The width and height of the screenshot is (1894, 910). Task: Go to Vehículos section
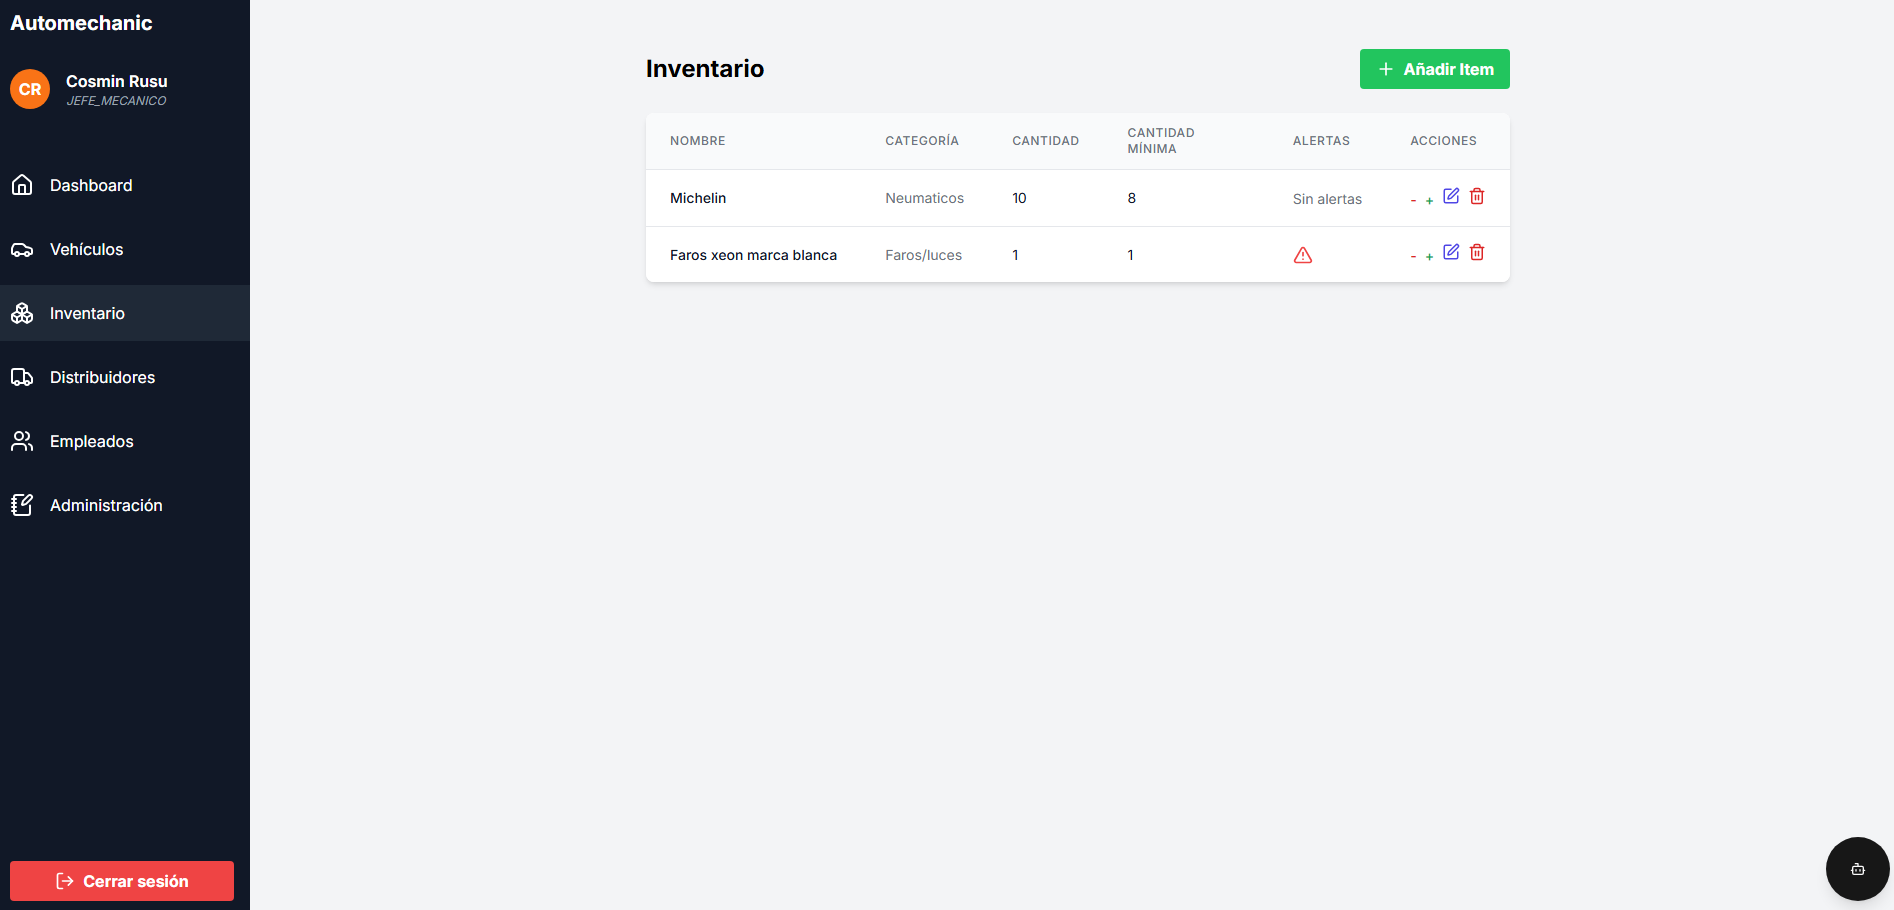87,249
